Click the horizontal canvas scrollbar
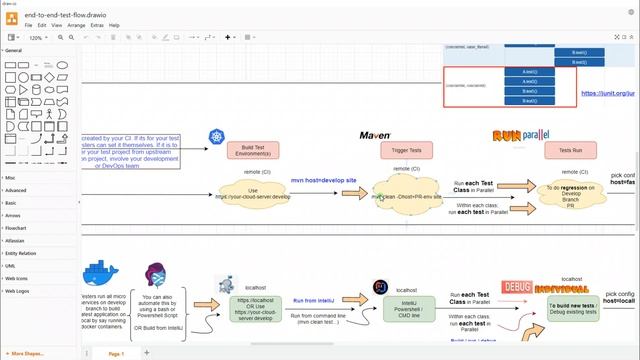 292,344
